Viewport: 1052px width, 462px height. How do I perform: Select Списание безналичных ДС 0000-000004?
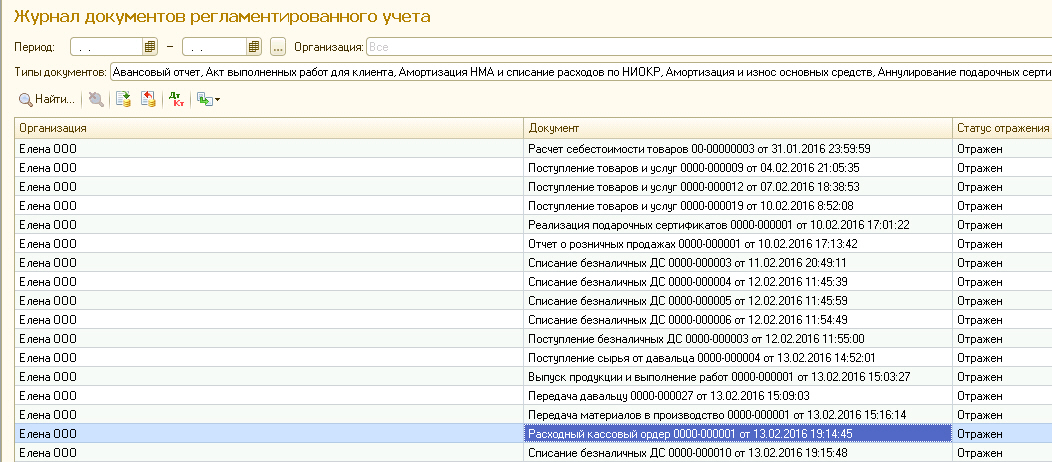[x=738, y=282]
